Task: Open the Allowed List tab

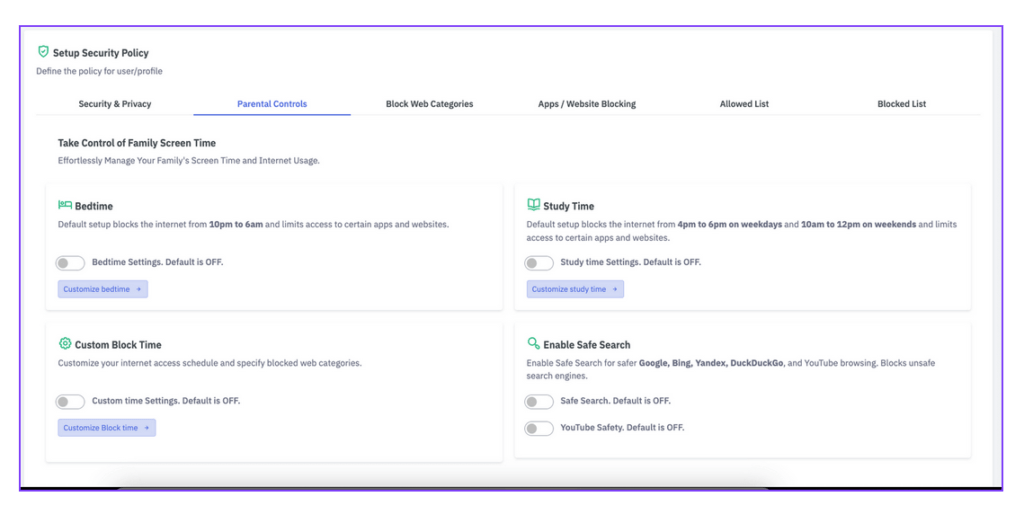Action: 744,104
